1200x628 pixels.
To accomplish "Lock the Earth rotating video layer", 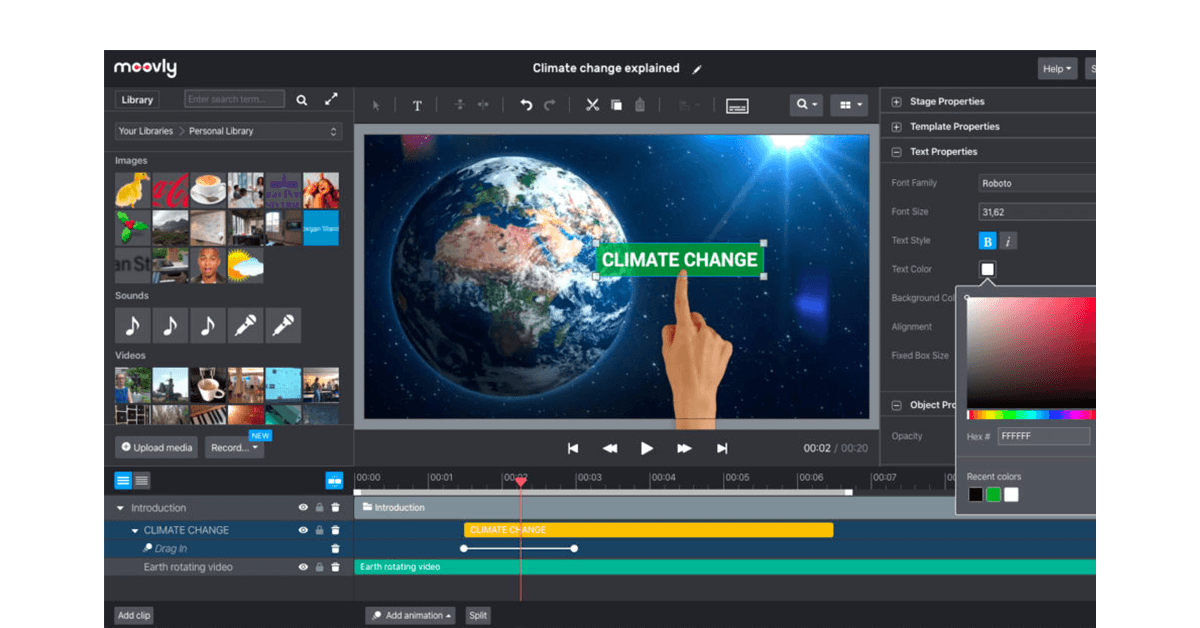I will pyautogui.click(x=320, y=567).
